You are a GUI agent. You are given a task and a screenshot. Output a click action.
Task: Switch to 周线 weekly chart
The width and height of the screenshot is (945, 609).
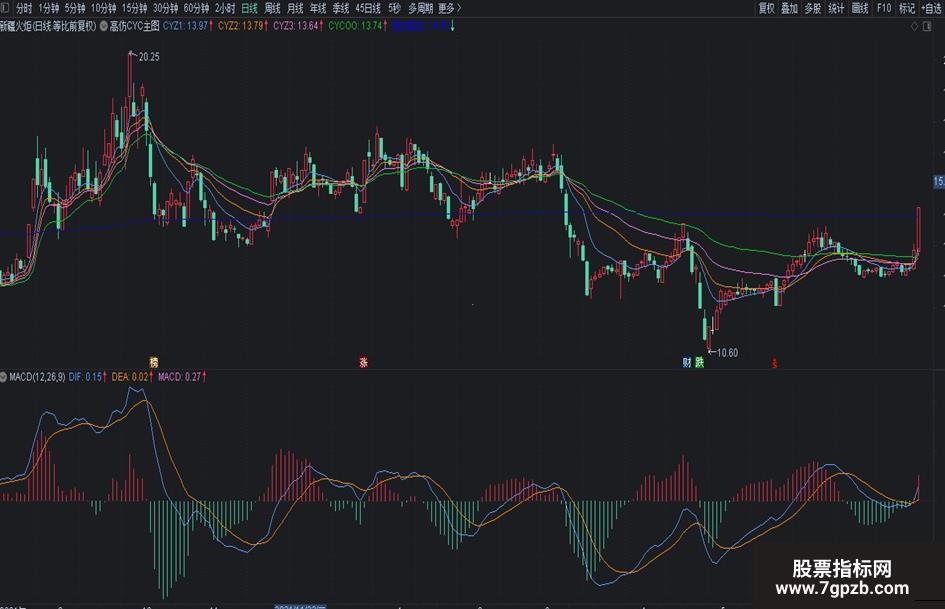pyautogui.click(x=272, y=8)
